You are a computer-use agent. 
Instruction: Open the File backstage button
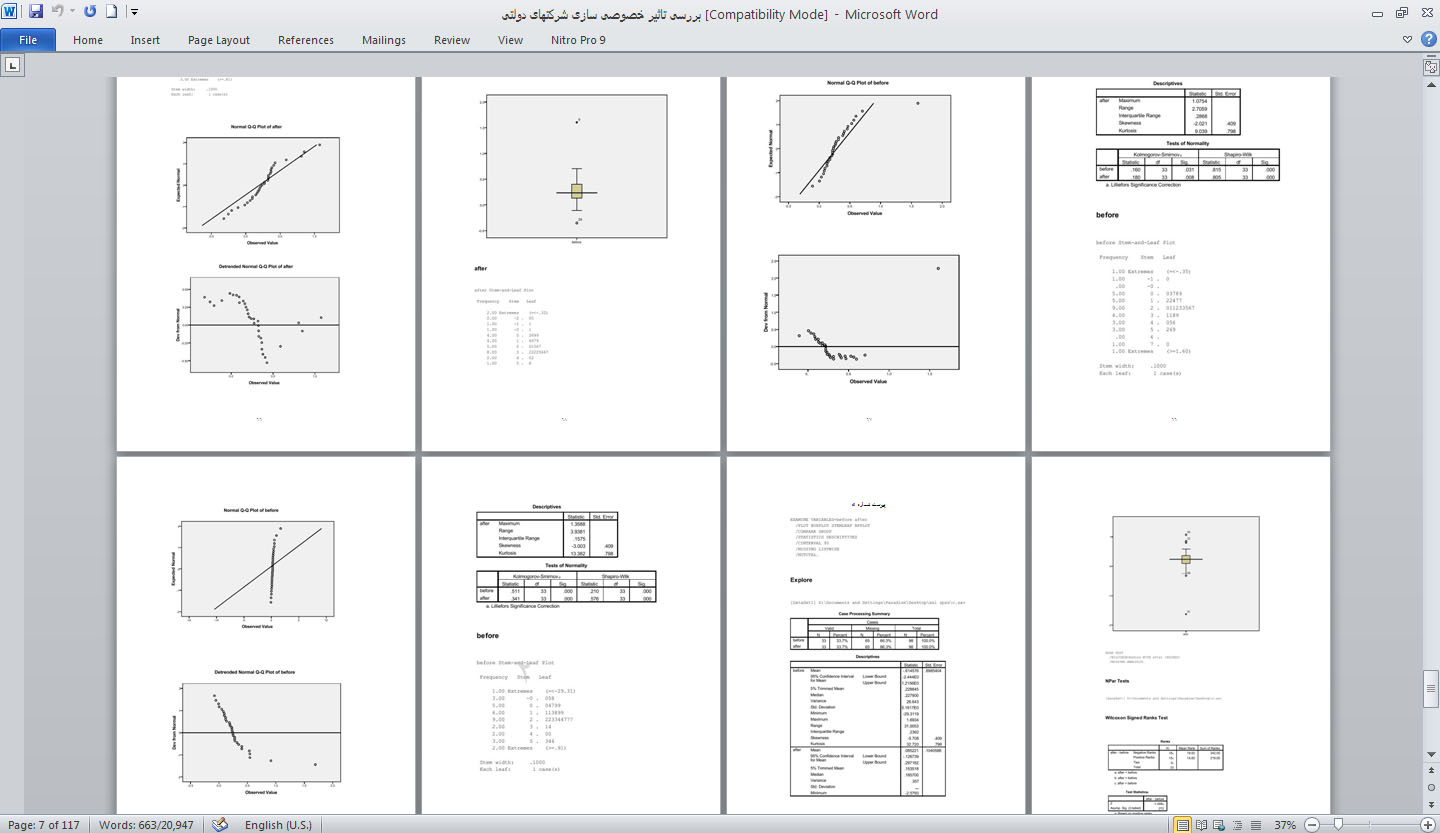(x=28, y=40)
